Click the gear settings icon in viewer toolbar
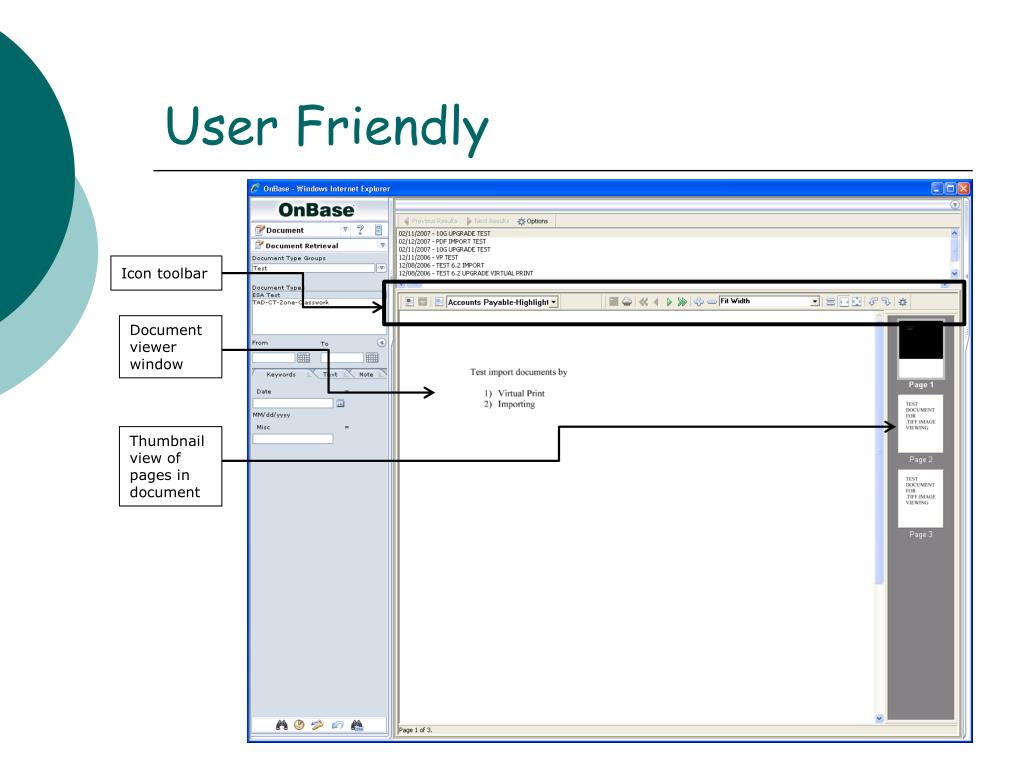The image size is (1024, 768). pyautogui.click(x=903, y=302)
